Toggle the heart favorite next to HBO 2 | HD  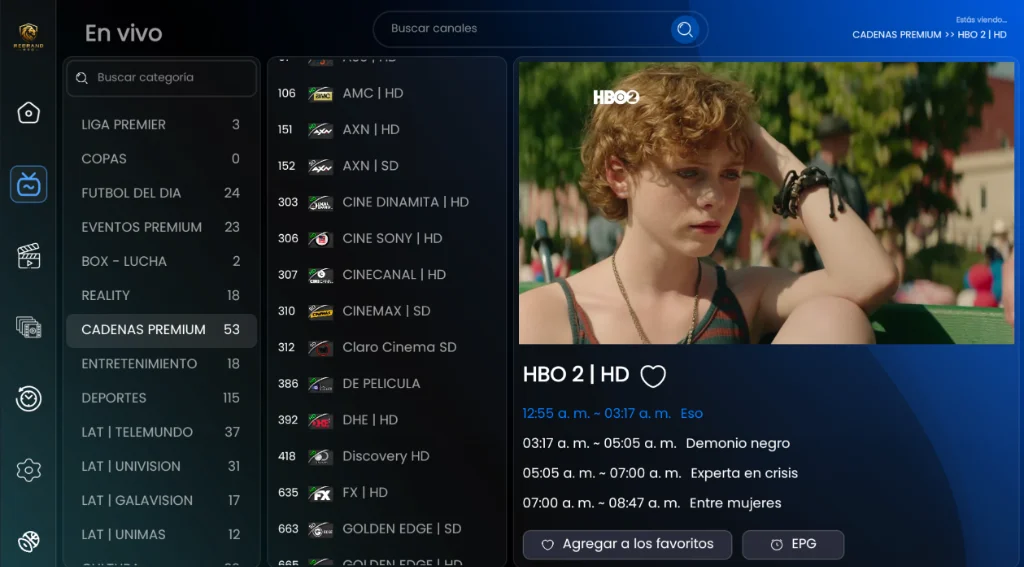pos(652,376)
